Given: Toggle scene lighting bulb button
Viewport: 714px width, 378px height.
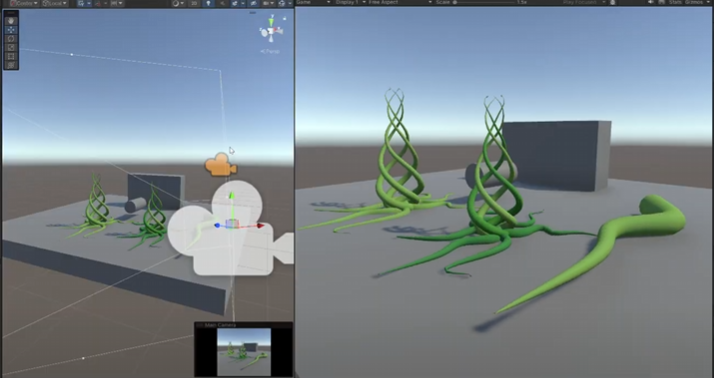Looking at the screenshot, I should coord(209,3).
